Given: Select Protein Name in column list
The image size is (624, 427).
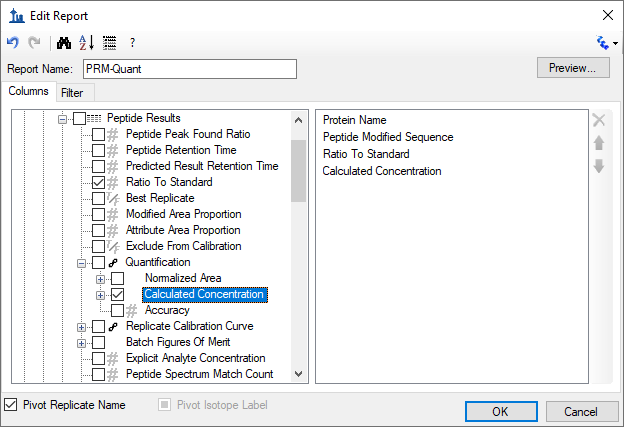Looking at the screenshot, I should (355, 120).
